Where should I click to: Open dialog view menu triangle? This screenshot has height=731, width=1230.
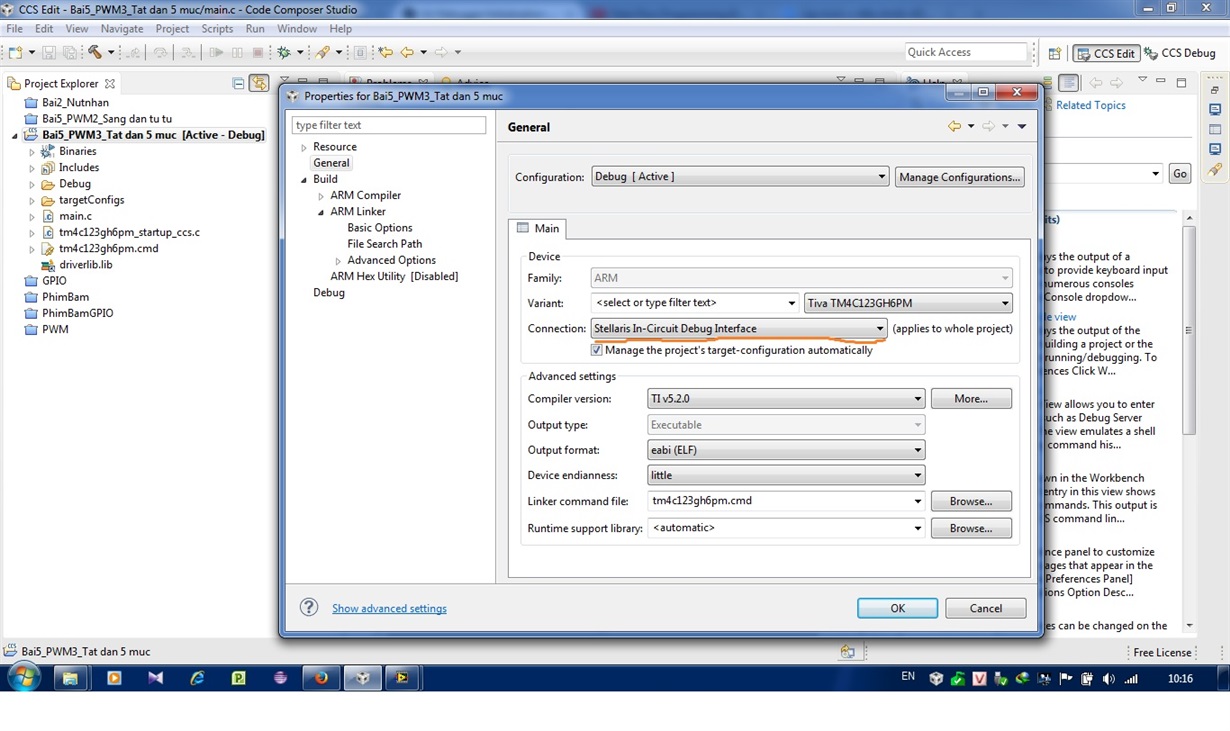click(1021, 127)
